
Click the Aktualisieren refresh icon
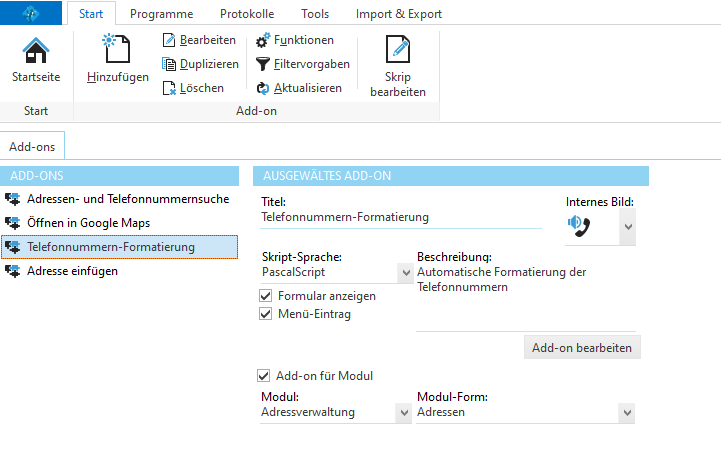[x=263, y=88]
